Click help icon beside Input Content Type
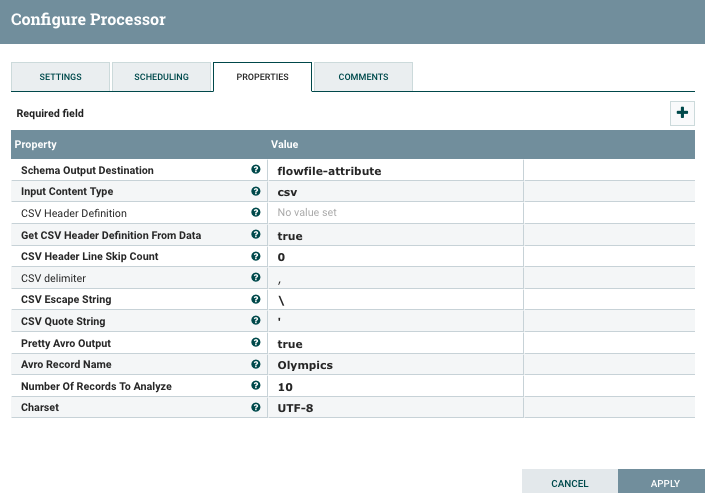 pyautogui.click(x=256, y=191)
